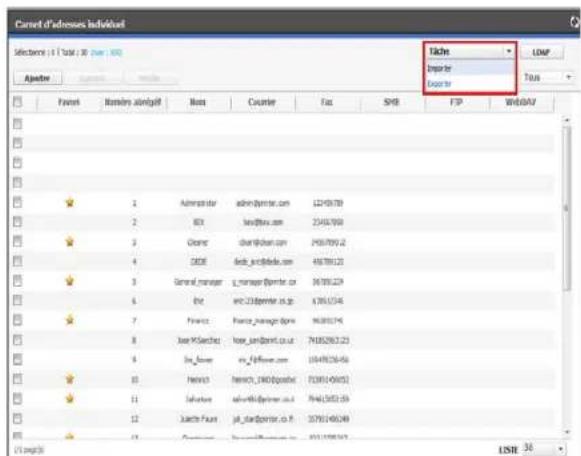581x456 pixels.
Task: Check the box for speed dial number 6 row
Action: [x=17, y=300]
